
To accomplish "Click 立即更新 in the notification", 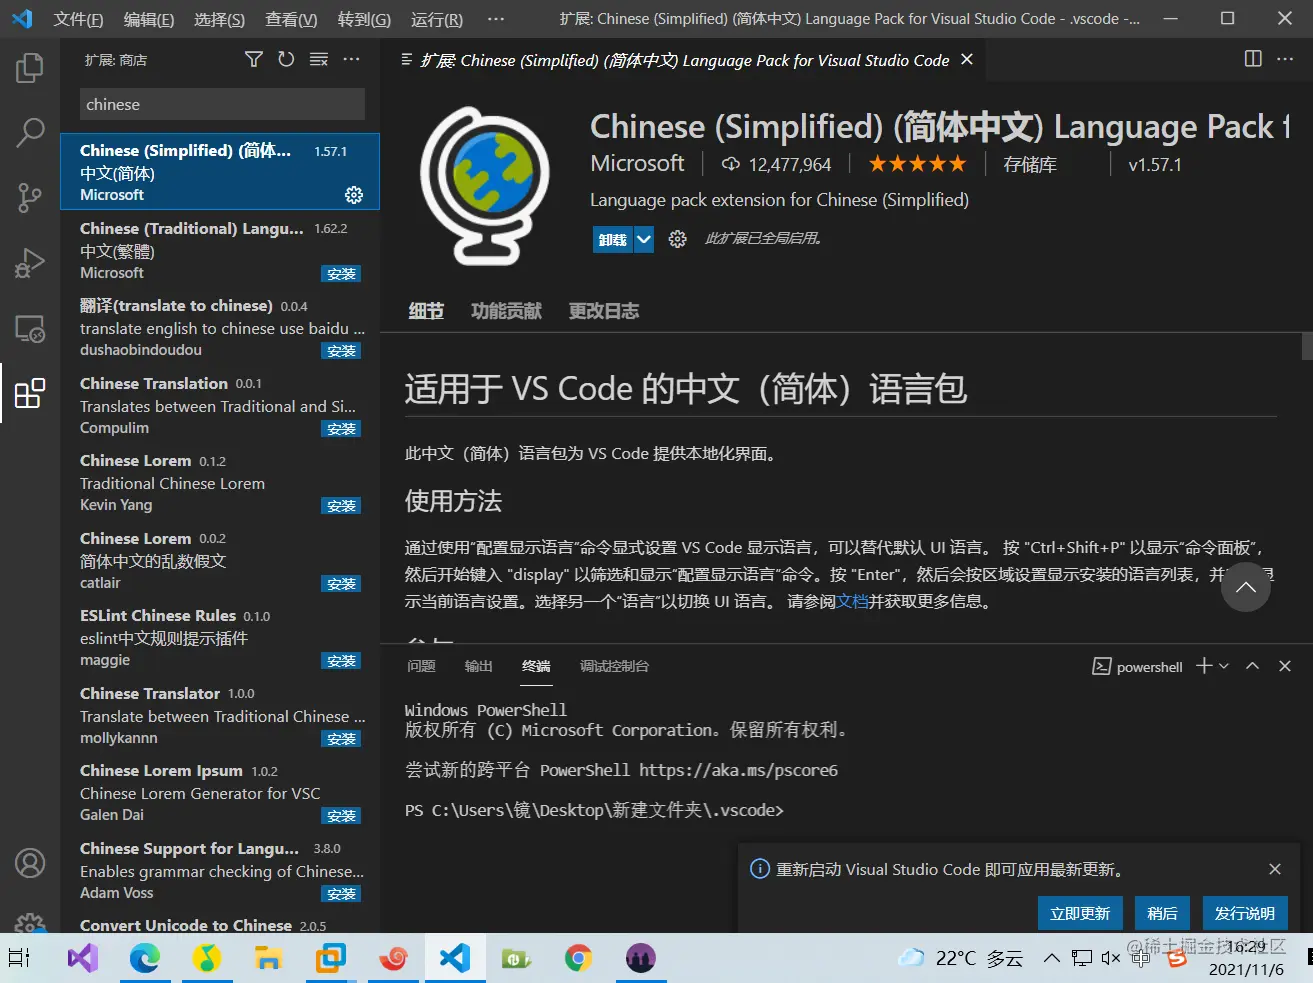I will tap(1080, 913).
